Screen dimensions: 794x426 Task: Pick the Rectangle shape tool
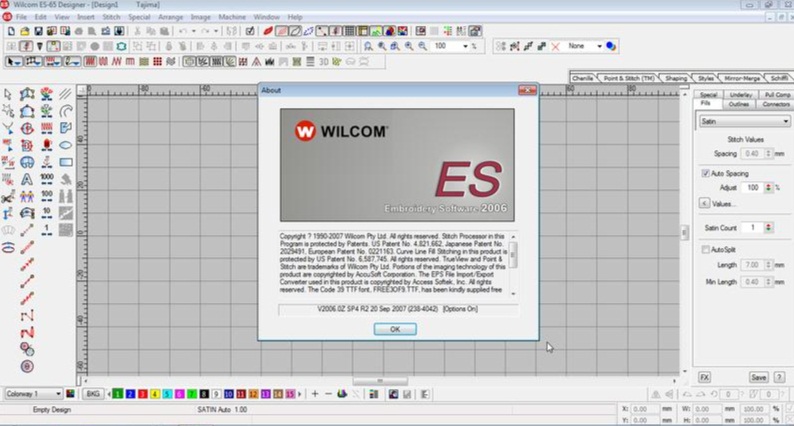click(x=65, y=162)
